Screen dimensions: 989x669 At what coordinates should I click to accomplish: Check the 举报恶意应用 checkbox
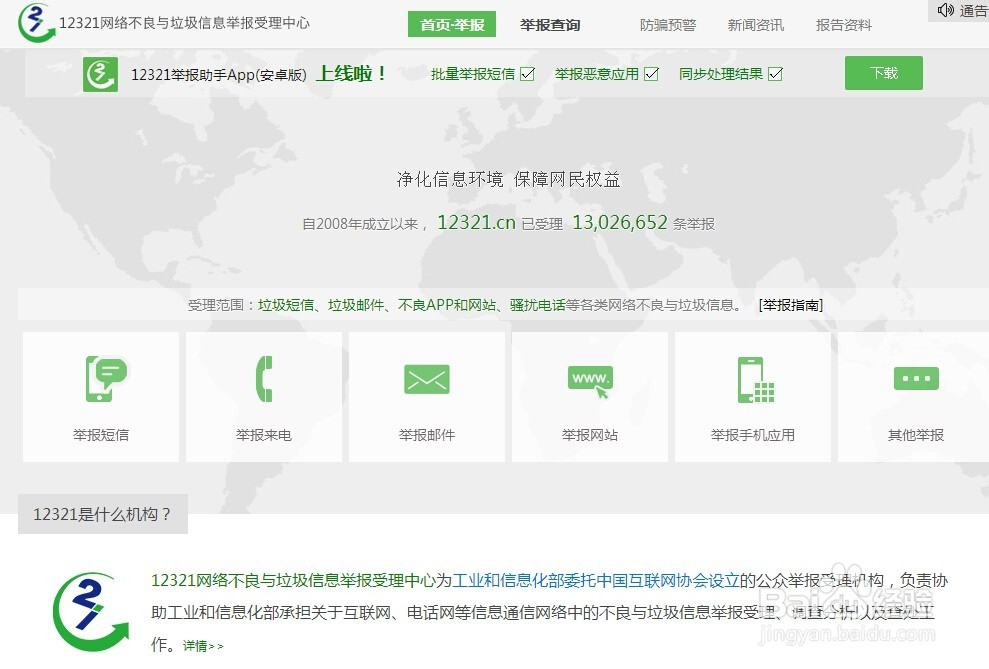(651, 73)
